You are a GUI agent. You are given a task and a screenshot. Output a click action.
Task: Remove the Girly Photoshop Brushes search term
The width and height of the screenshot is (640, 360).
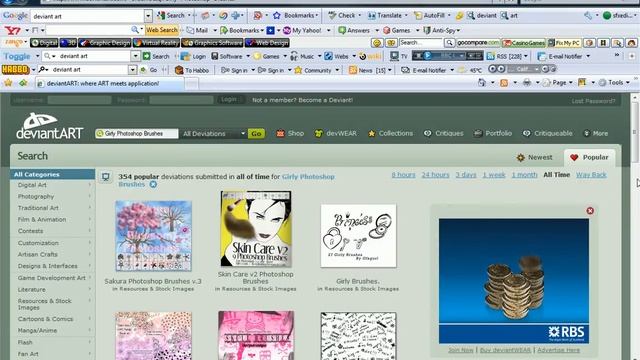click(153, 184)
